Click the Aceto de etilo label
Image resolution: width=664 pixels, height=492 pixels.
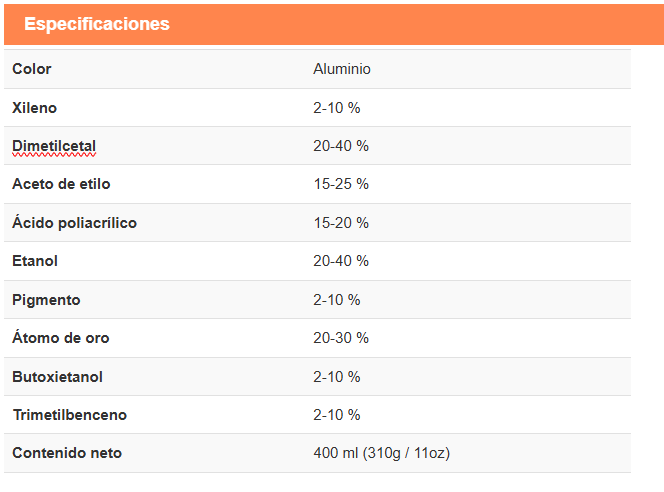[x=61, y=184]
